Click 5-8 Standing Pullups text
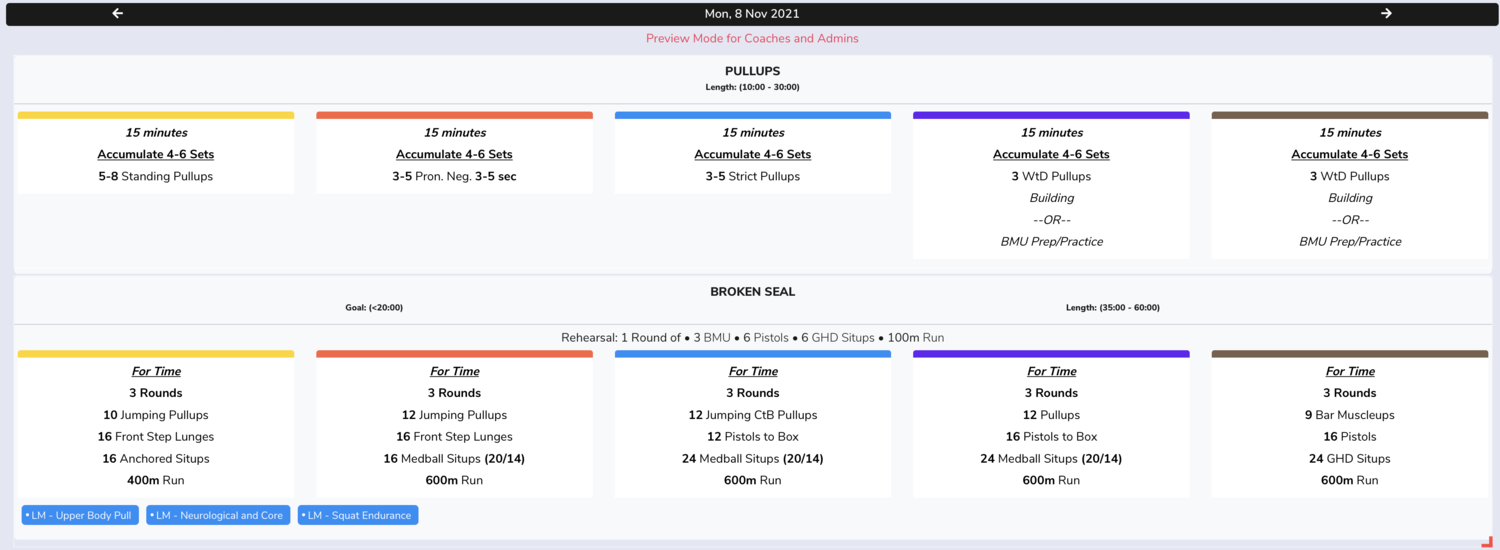This screenshot has width=1500, height=550. point(156,176)
